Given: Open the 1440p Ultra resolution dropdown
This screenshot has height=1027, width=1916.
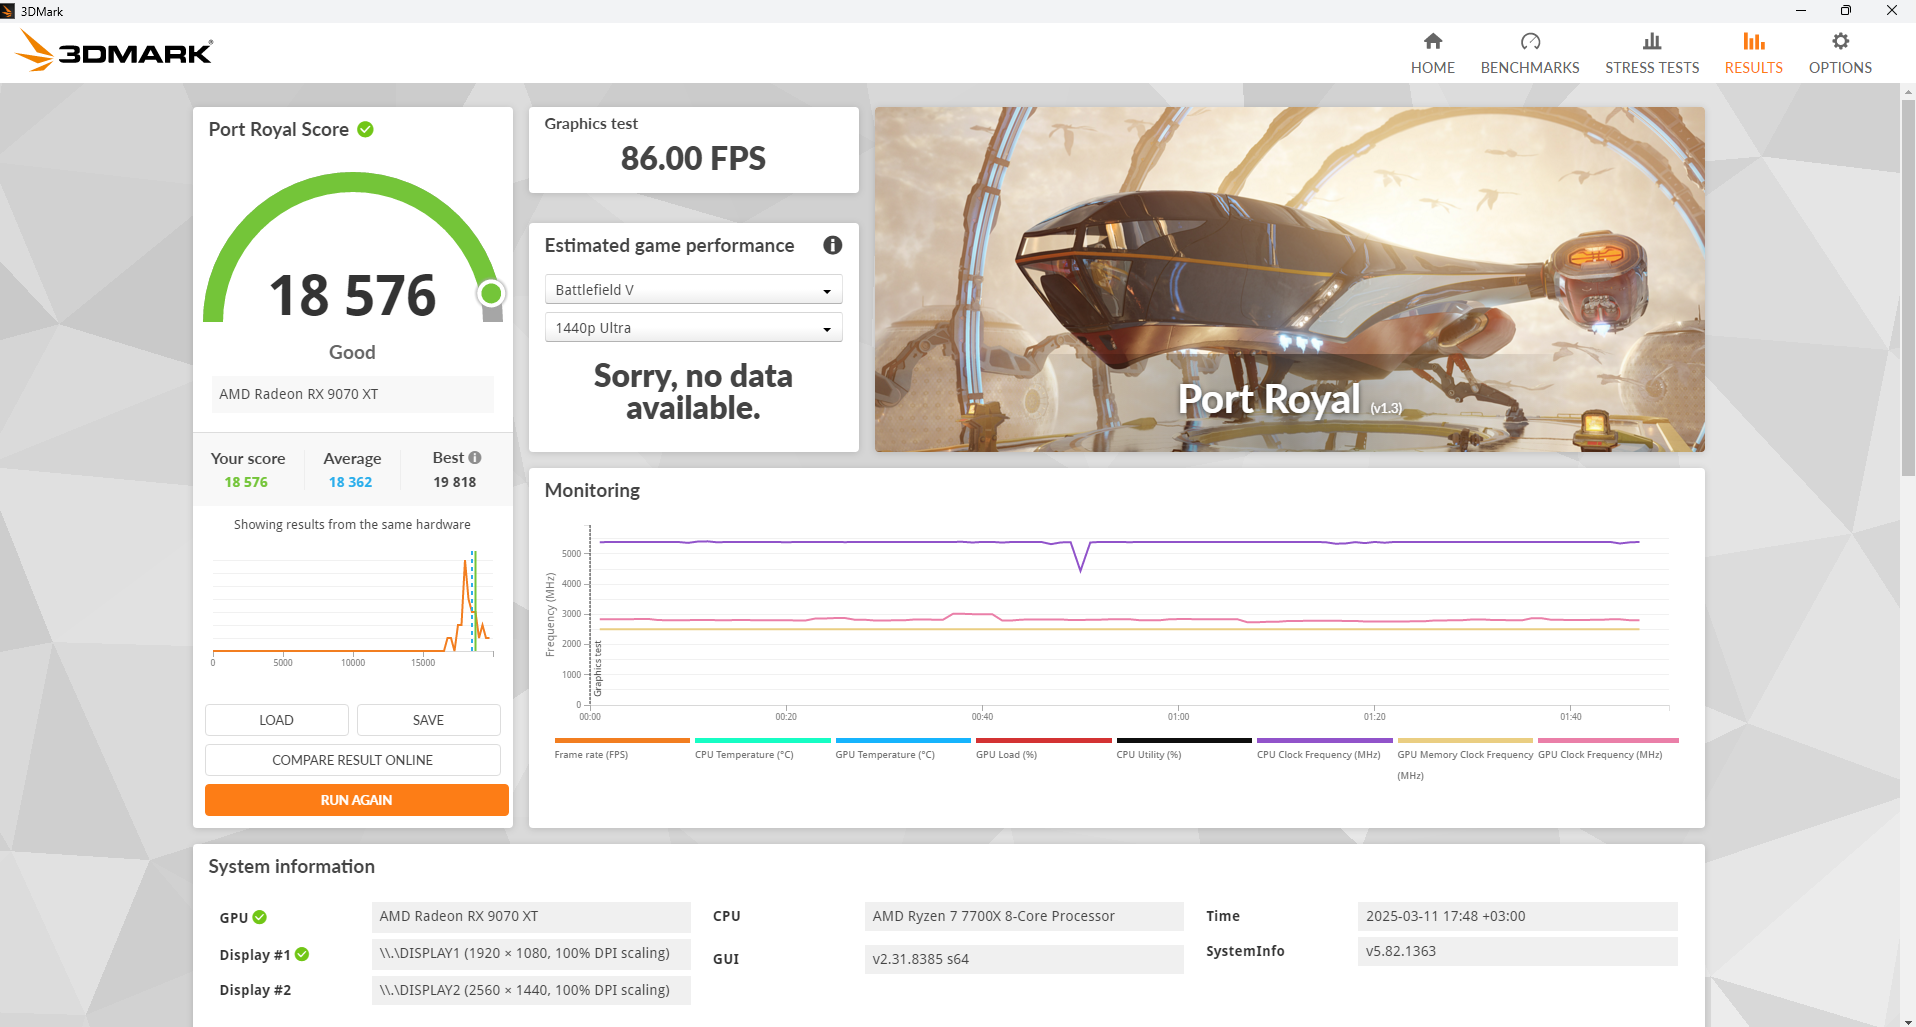Looking at the screenshot, I should click(x=693, y=327).
